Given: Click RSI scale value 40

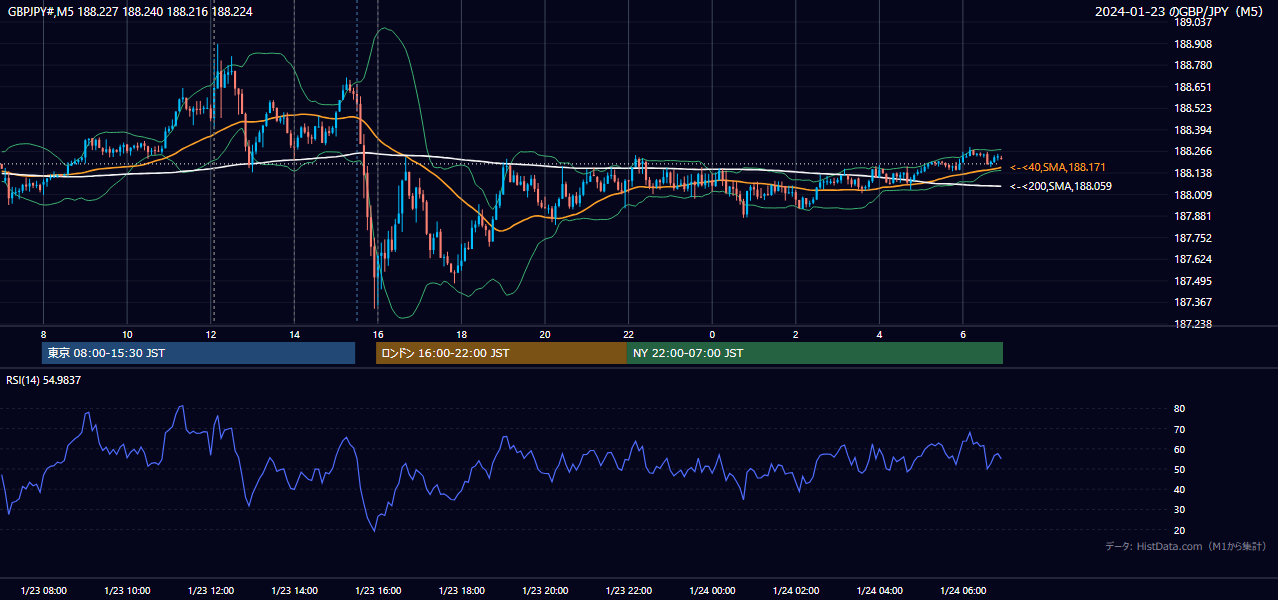Looking at the screenshot, I should click(1180, 489).
